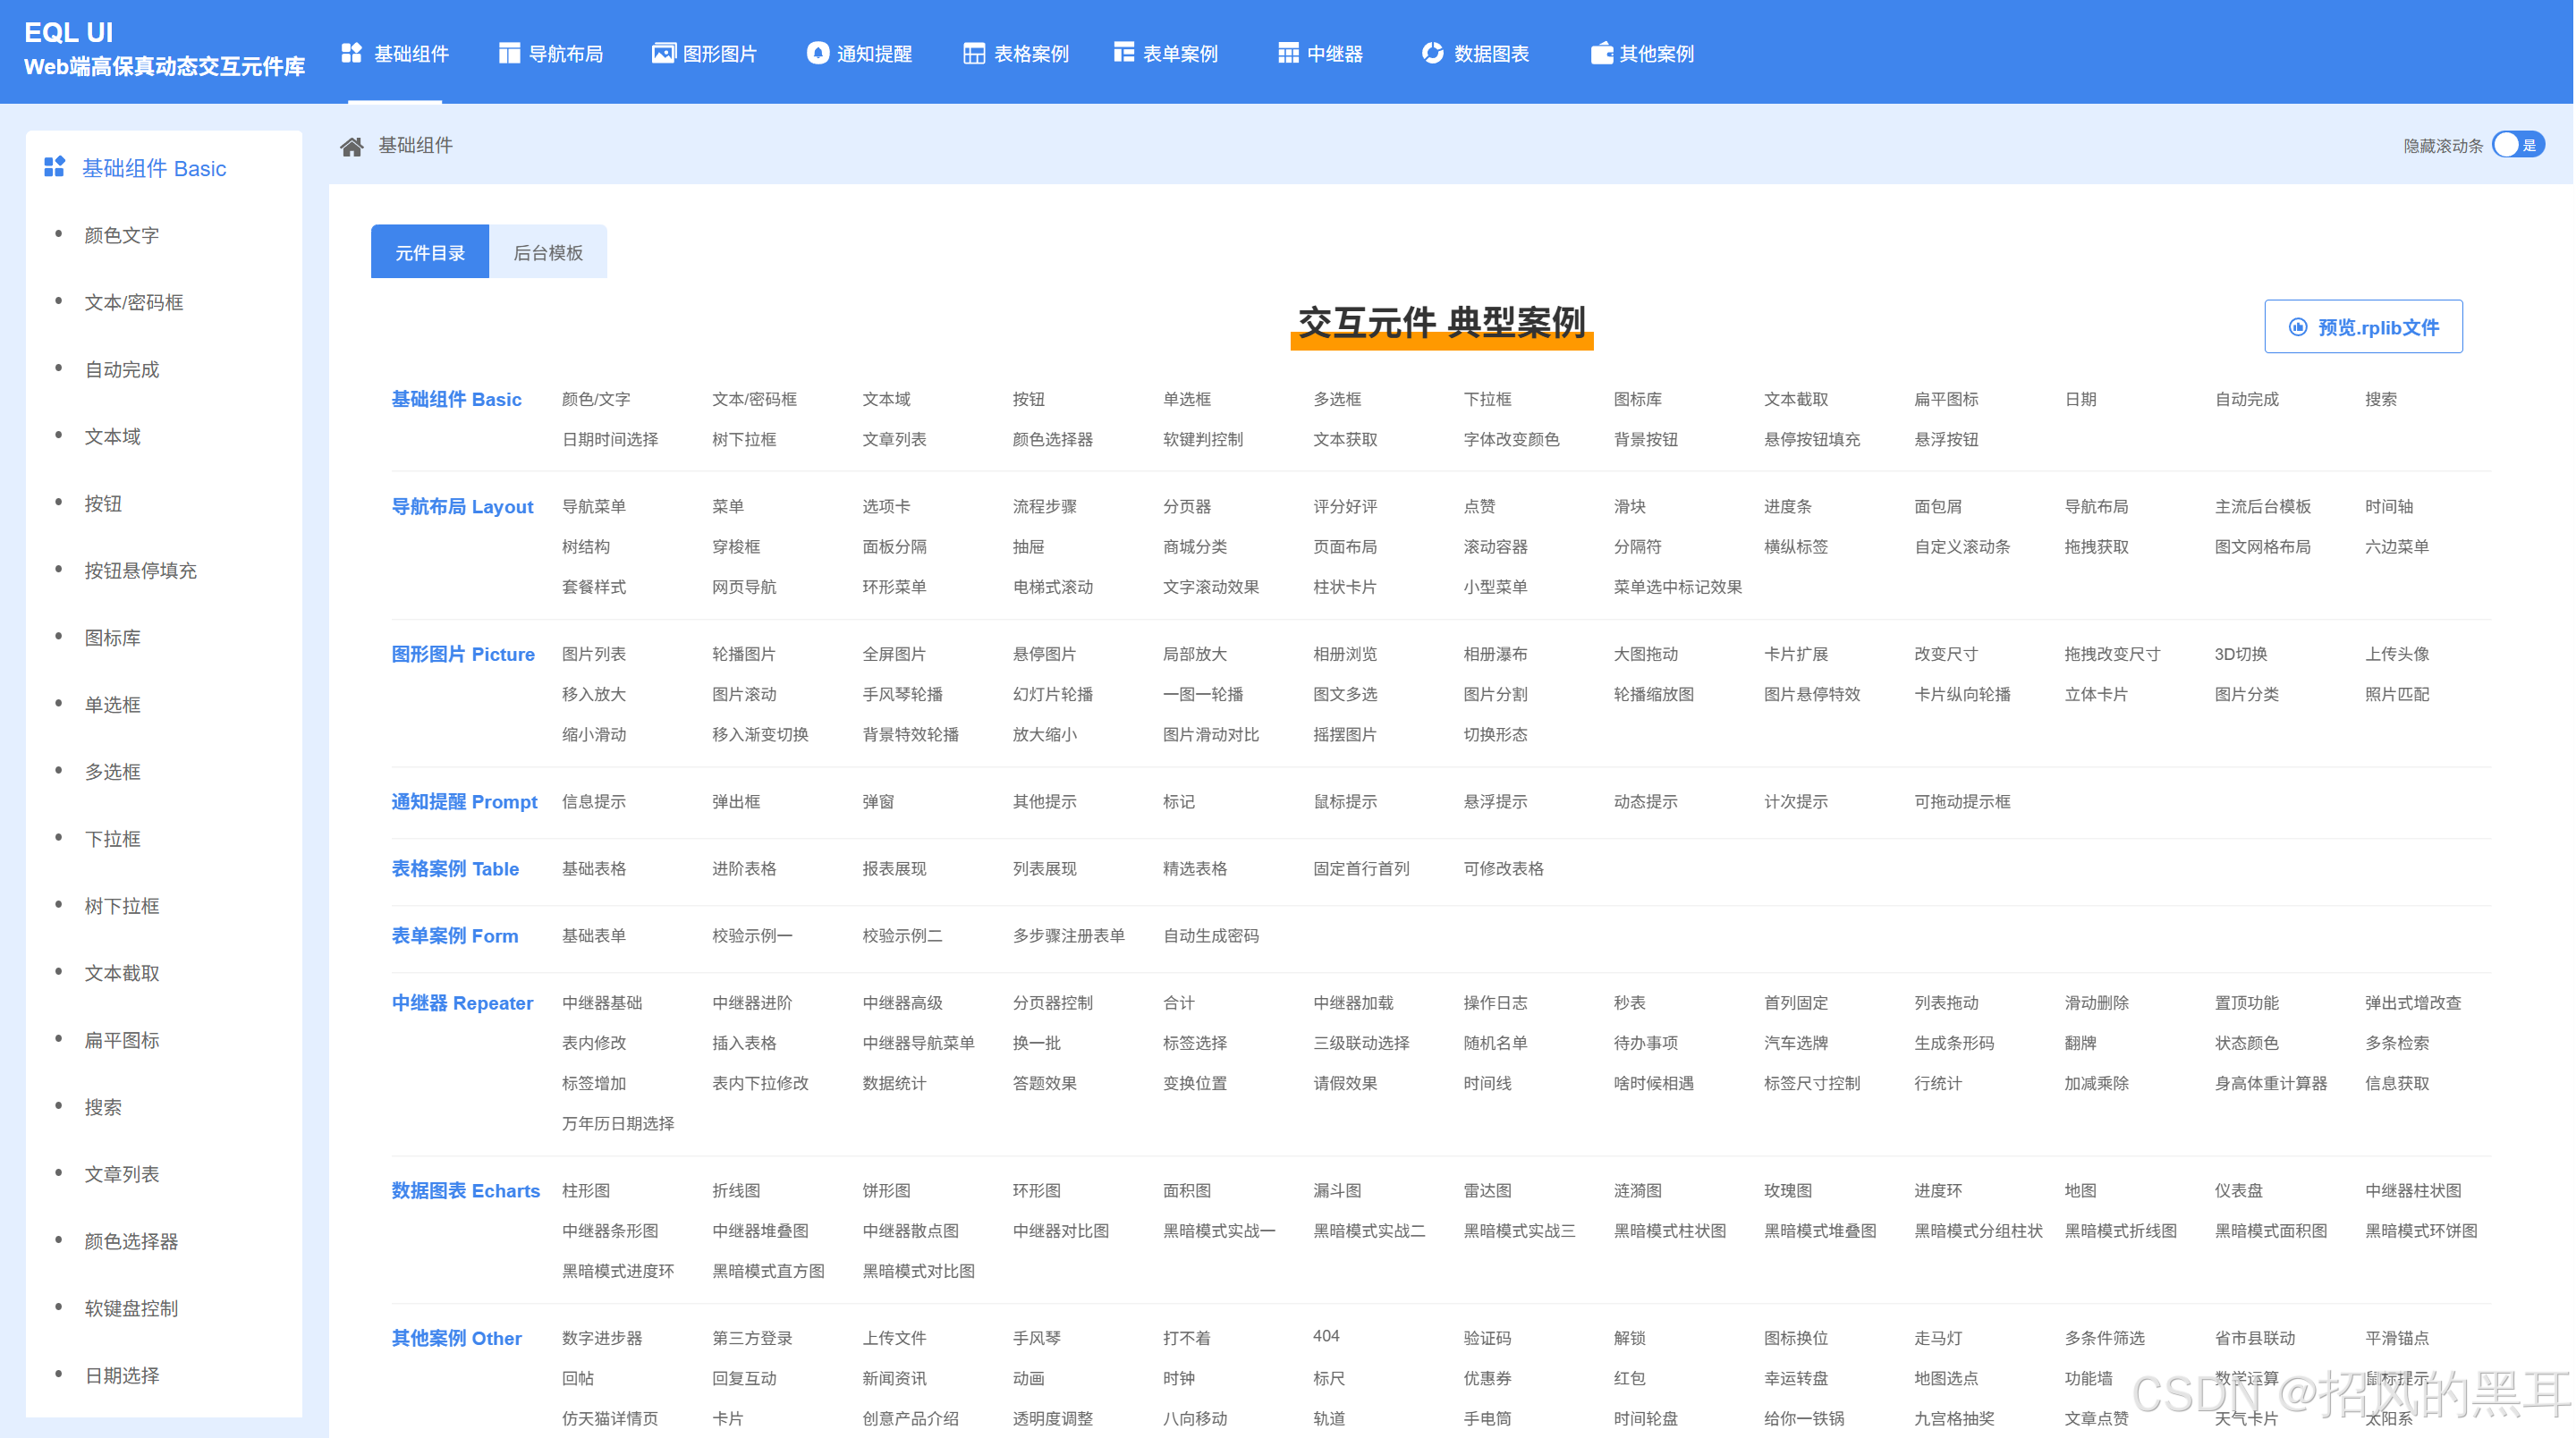
Task: Open the 数据图表 Echarts category link
Action: [x=465, y=1191]
